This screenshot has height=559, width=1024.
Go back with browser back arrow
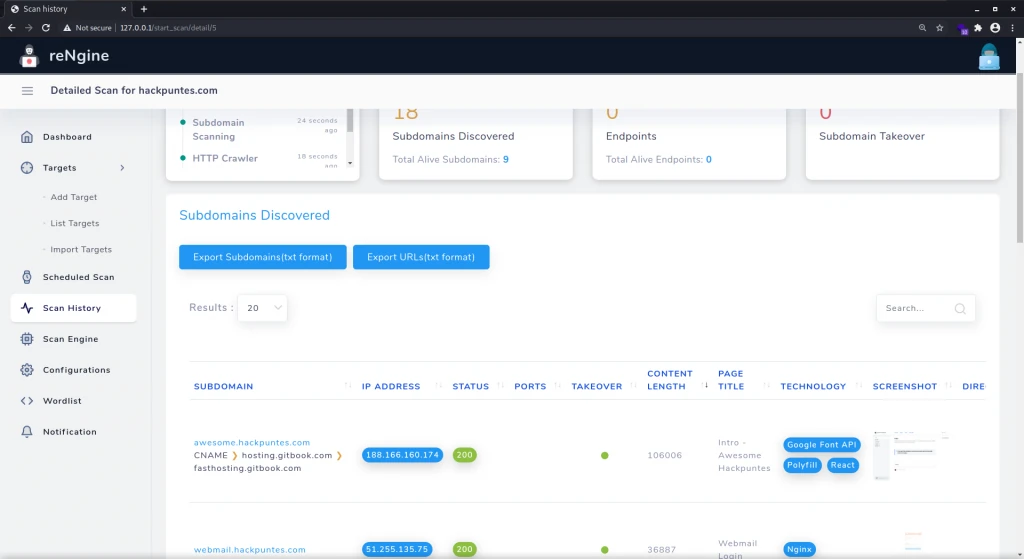click(12, 27)
